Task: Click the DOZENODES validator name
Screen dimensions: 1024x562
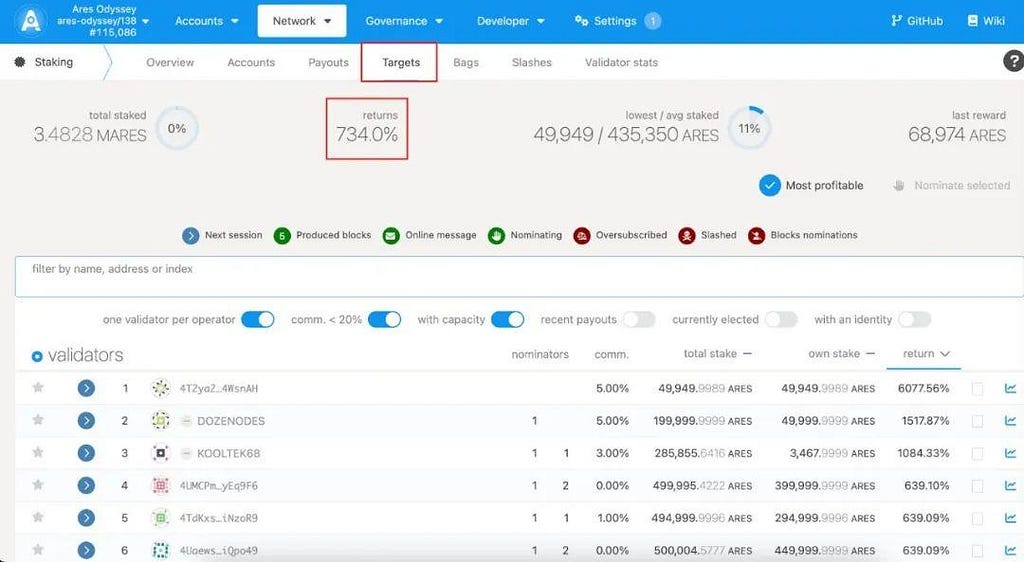Action: [231, 421]
